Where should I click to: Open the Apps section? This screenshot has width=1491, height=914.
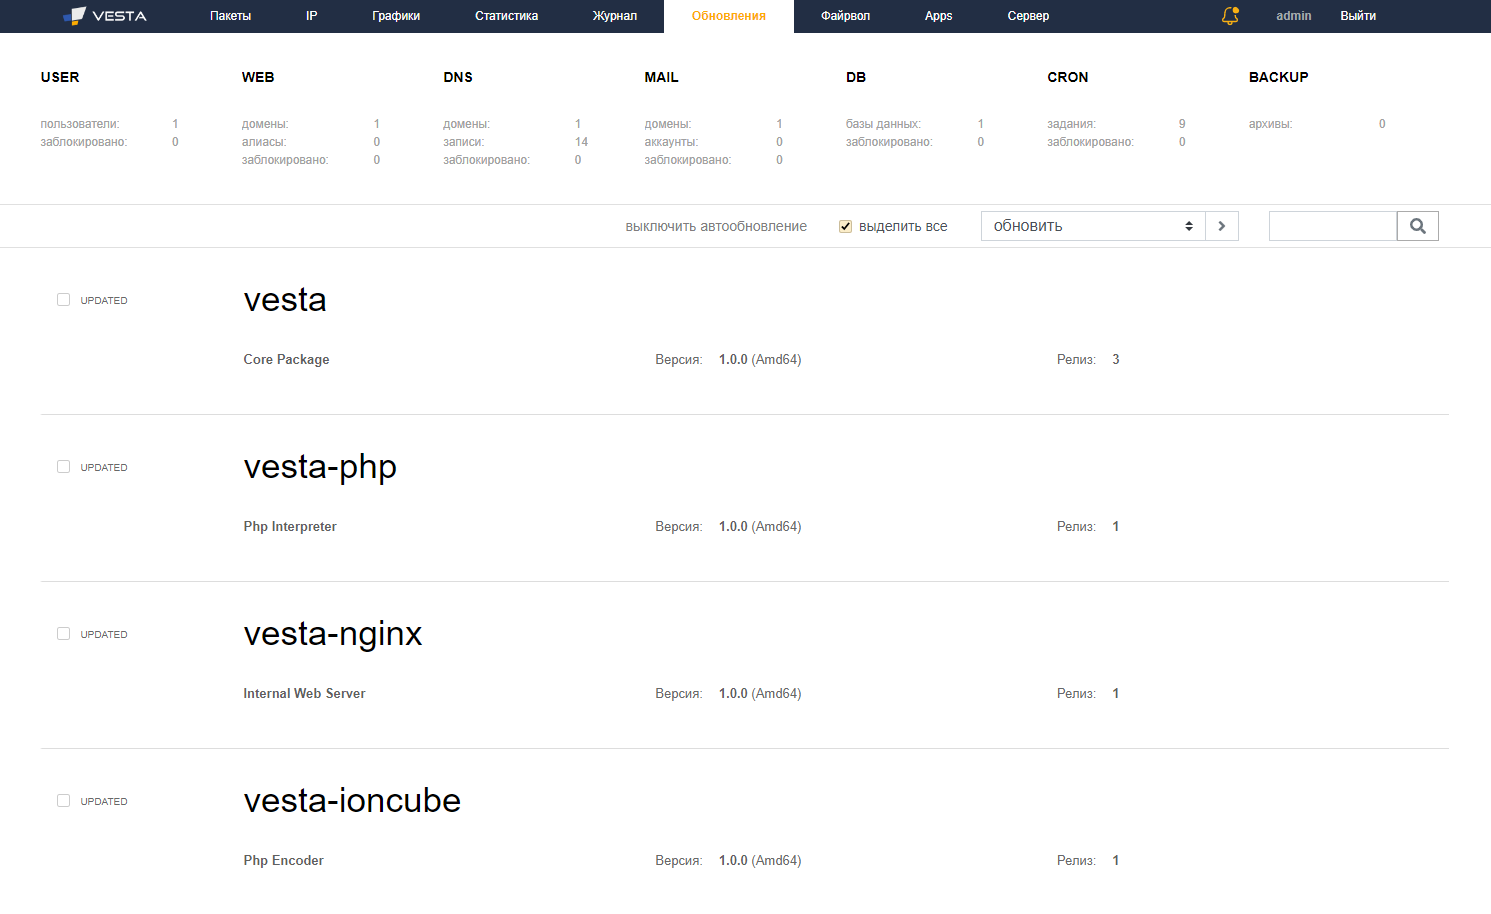pos(938,16)
